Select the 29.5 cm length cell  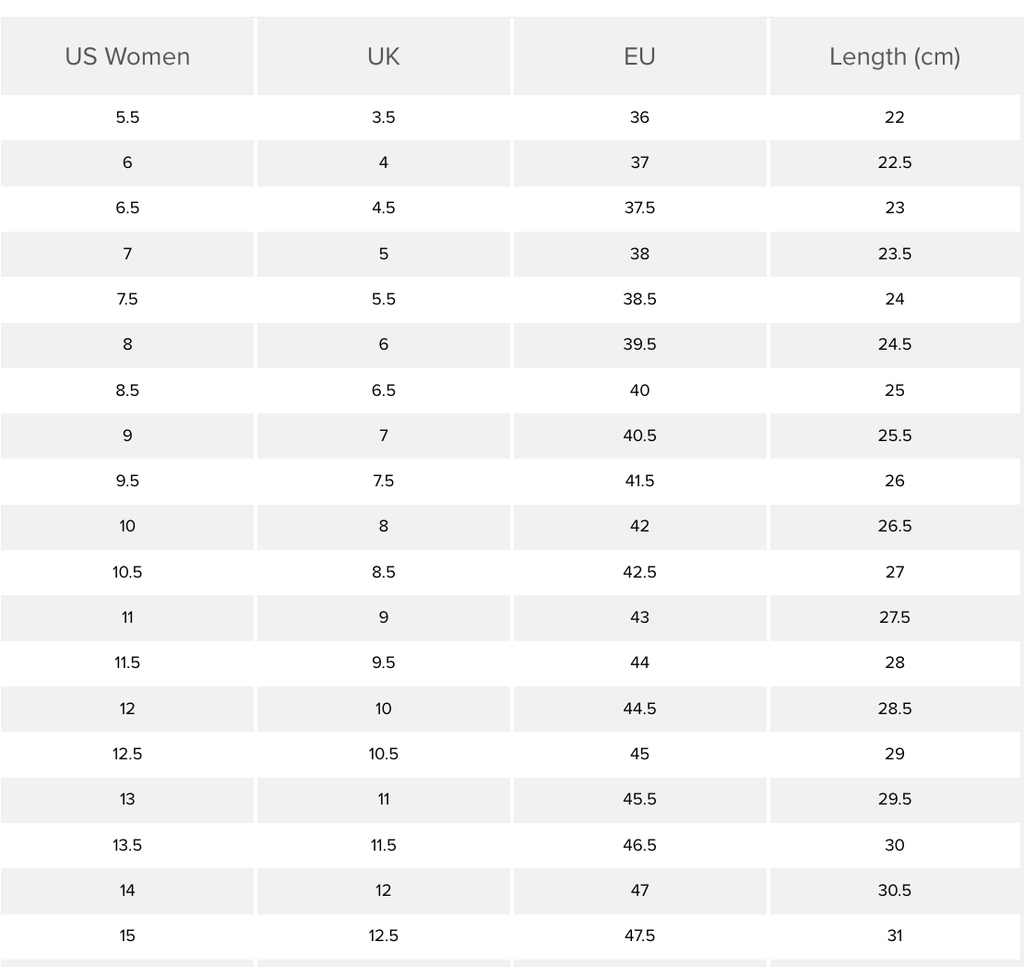click(895, 799)
